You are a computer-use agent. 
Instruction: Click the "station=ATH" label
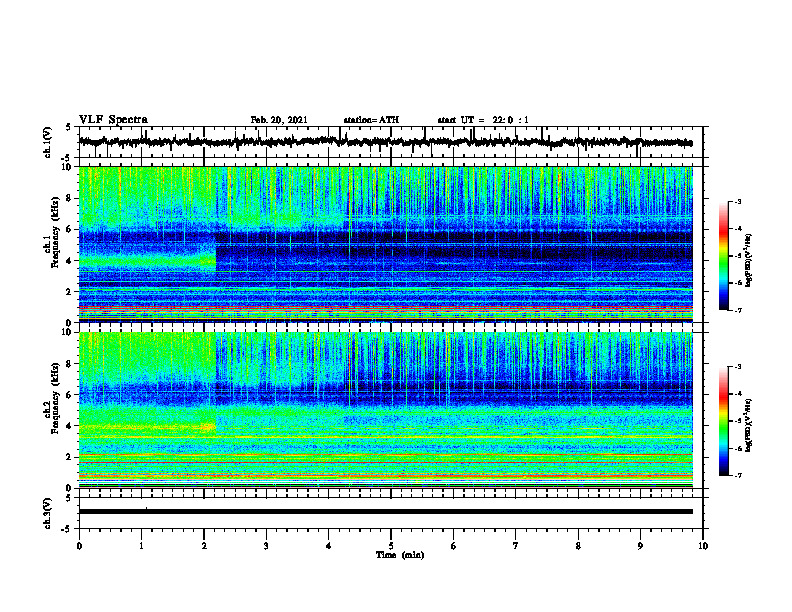(371, 120)
